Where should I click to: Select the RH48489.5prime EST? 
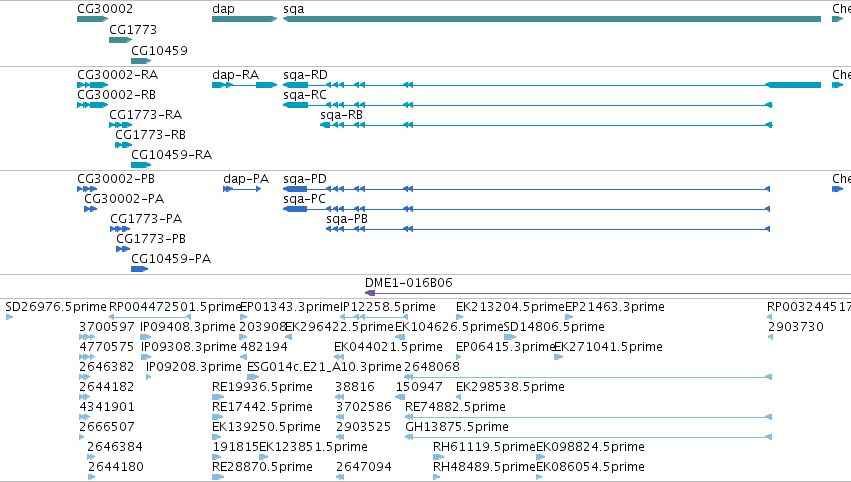click(437, 478)
